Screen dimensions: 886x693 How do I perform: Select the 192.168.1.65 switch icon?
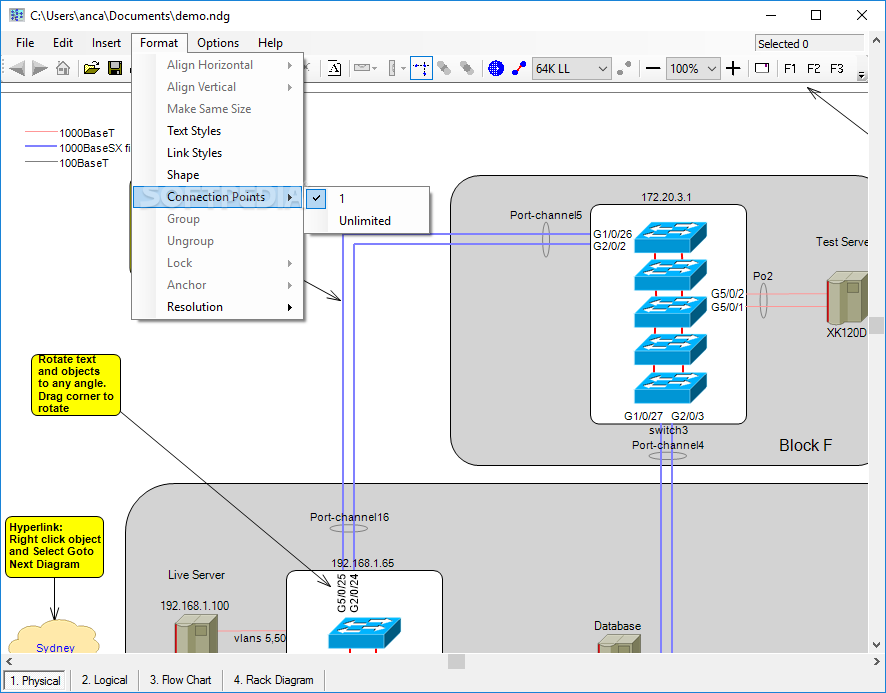tap(364, 633)
